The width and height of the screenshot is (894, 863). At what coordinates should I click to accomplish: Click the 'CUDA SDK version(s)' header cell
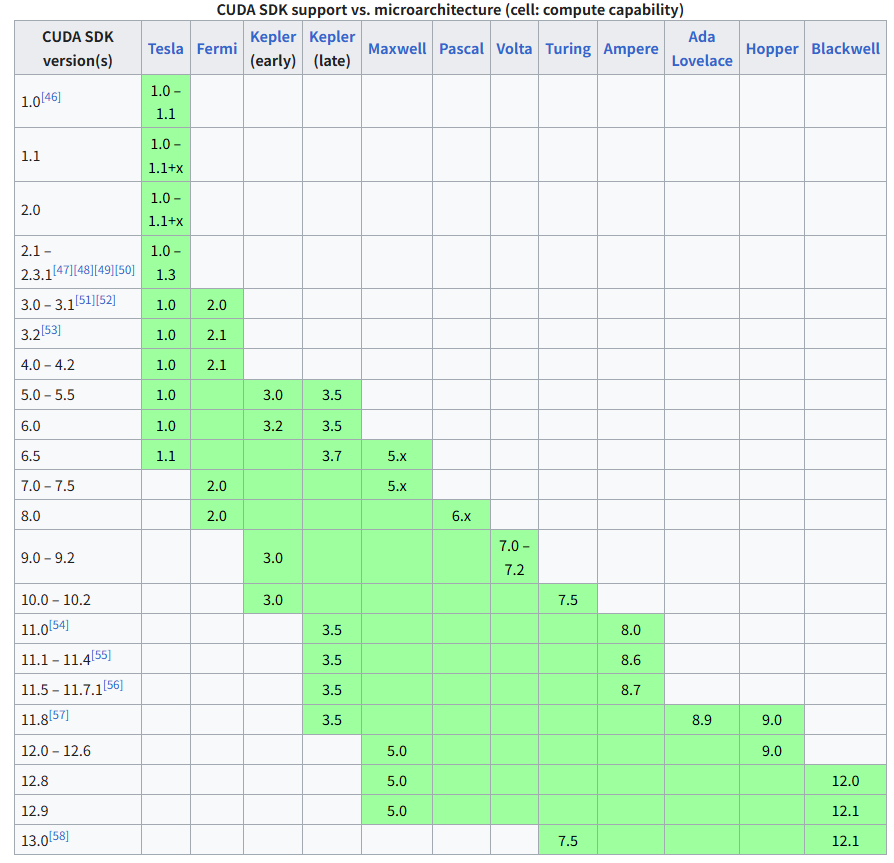(x=78, y=48)
